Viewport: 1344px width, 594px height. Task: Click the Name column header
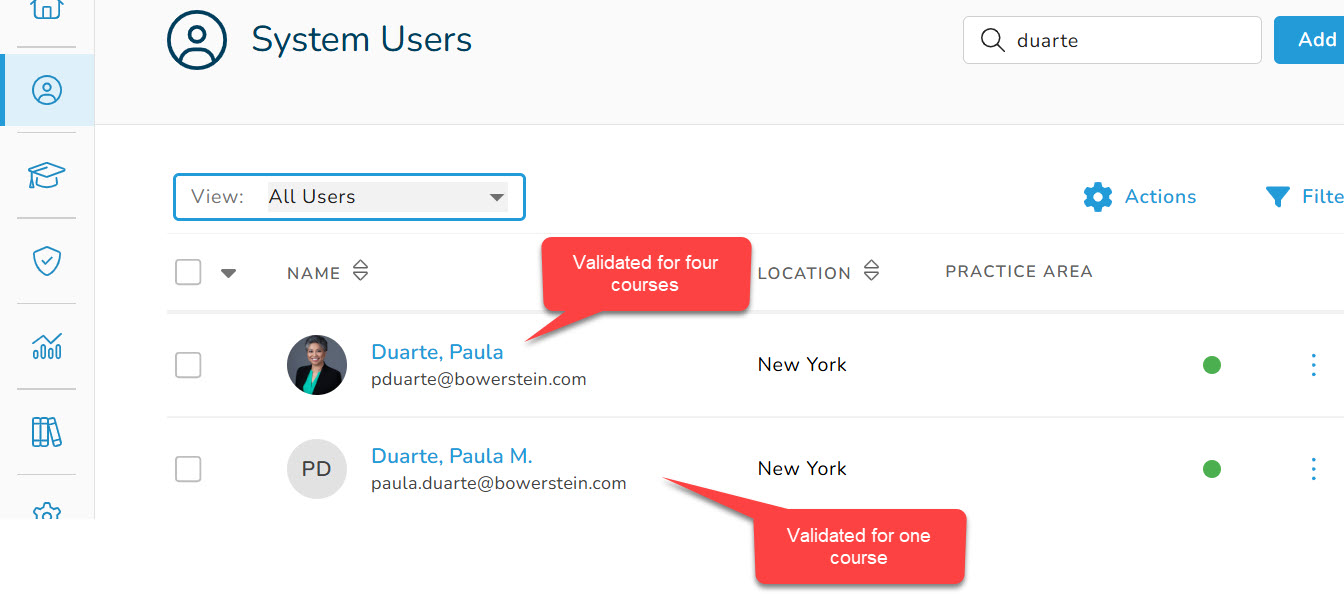tap(314, 273)
